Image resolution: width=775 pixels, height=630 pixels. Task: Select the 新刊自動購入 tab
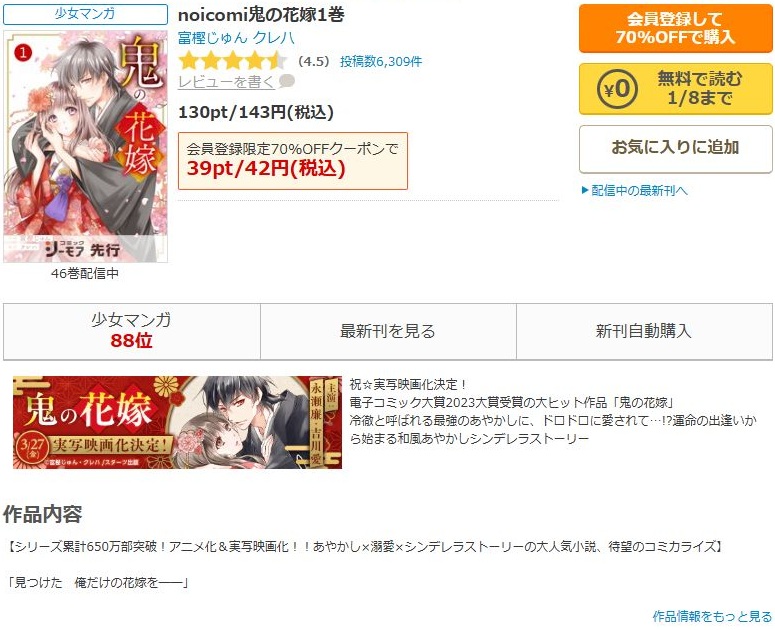(x=644, y=331)
